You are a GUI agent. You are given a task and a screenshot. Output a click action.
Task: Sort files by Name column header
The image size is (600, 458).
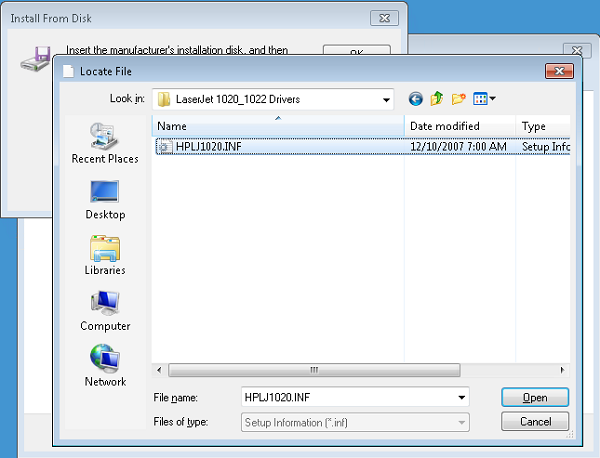point(278,126)
